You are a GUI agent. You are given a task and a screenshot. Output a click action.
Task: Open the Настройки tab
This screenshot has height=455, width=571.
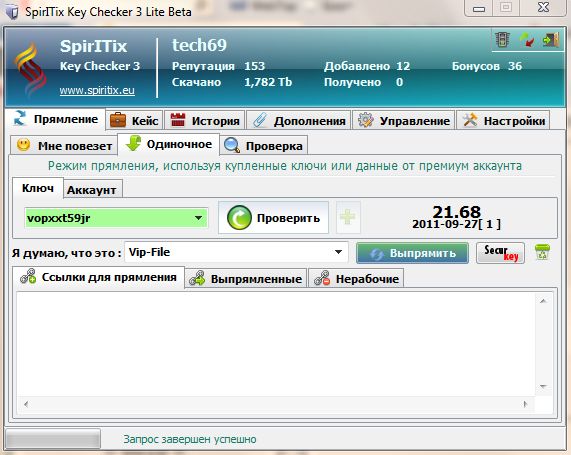(x=503, y=121)
